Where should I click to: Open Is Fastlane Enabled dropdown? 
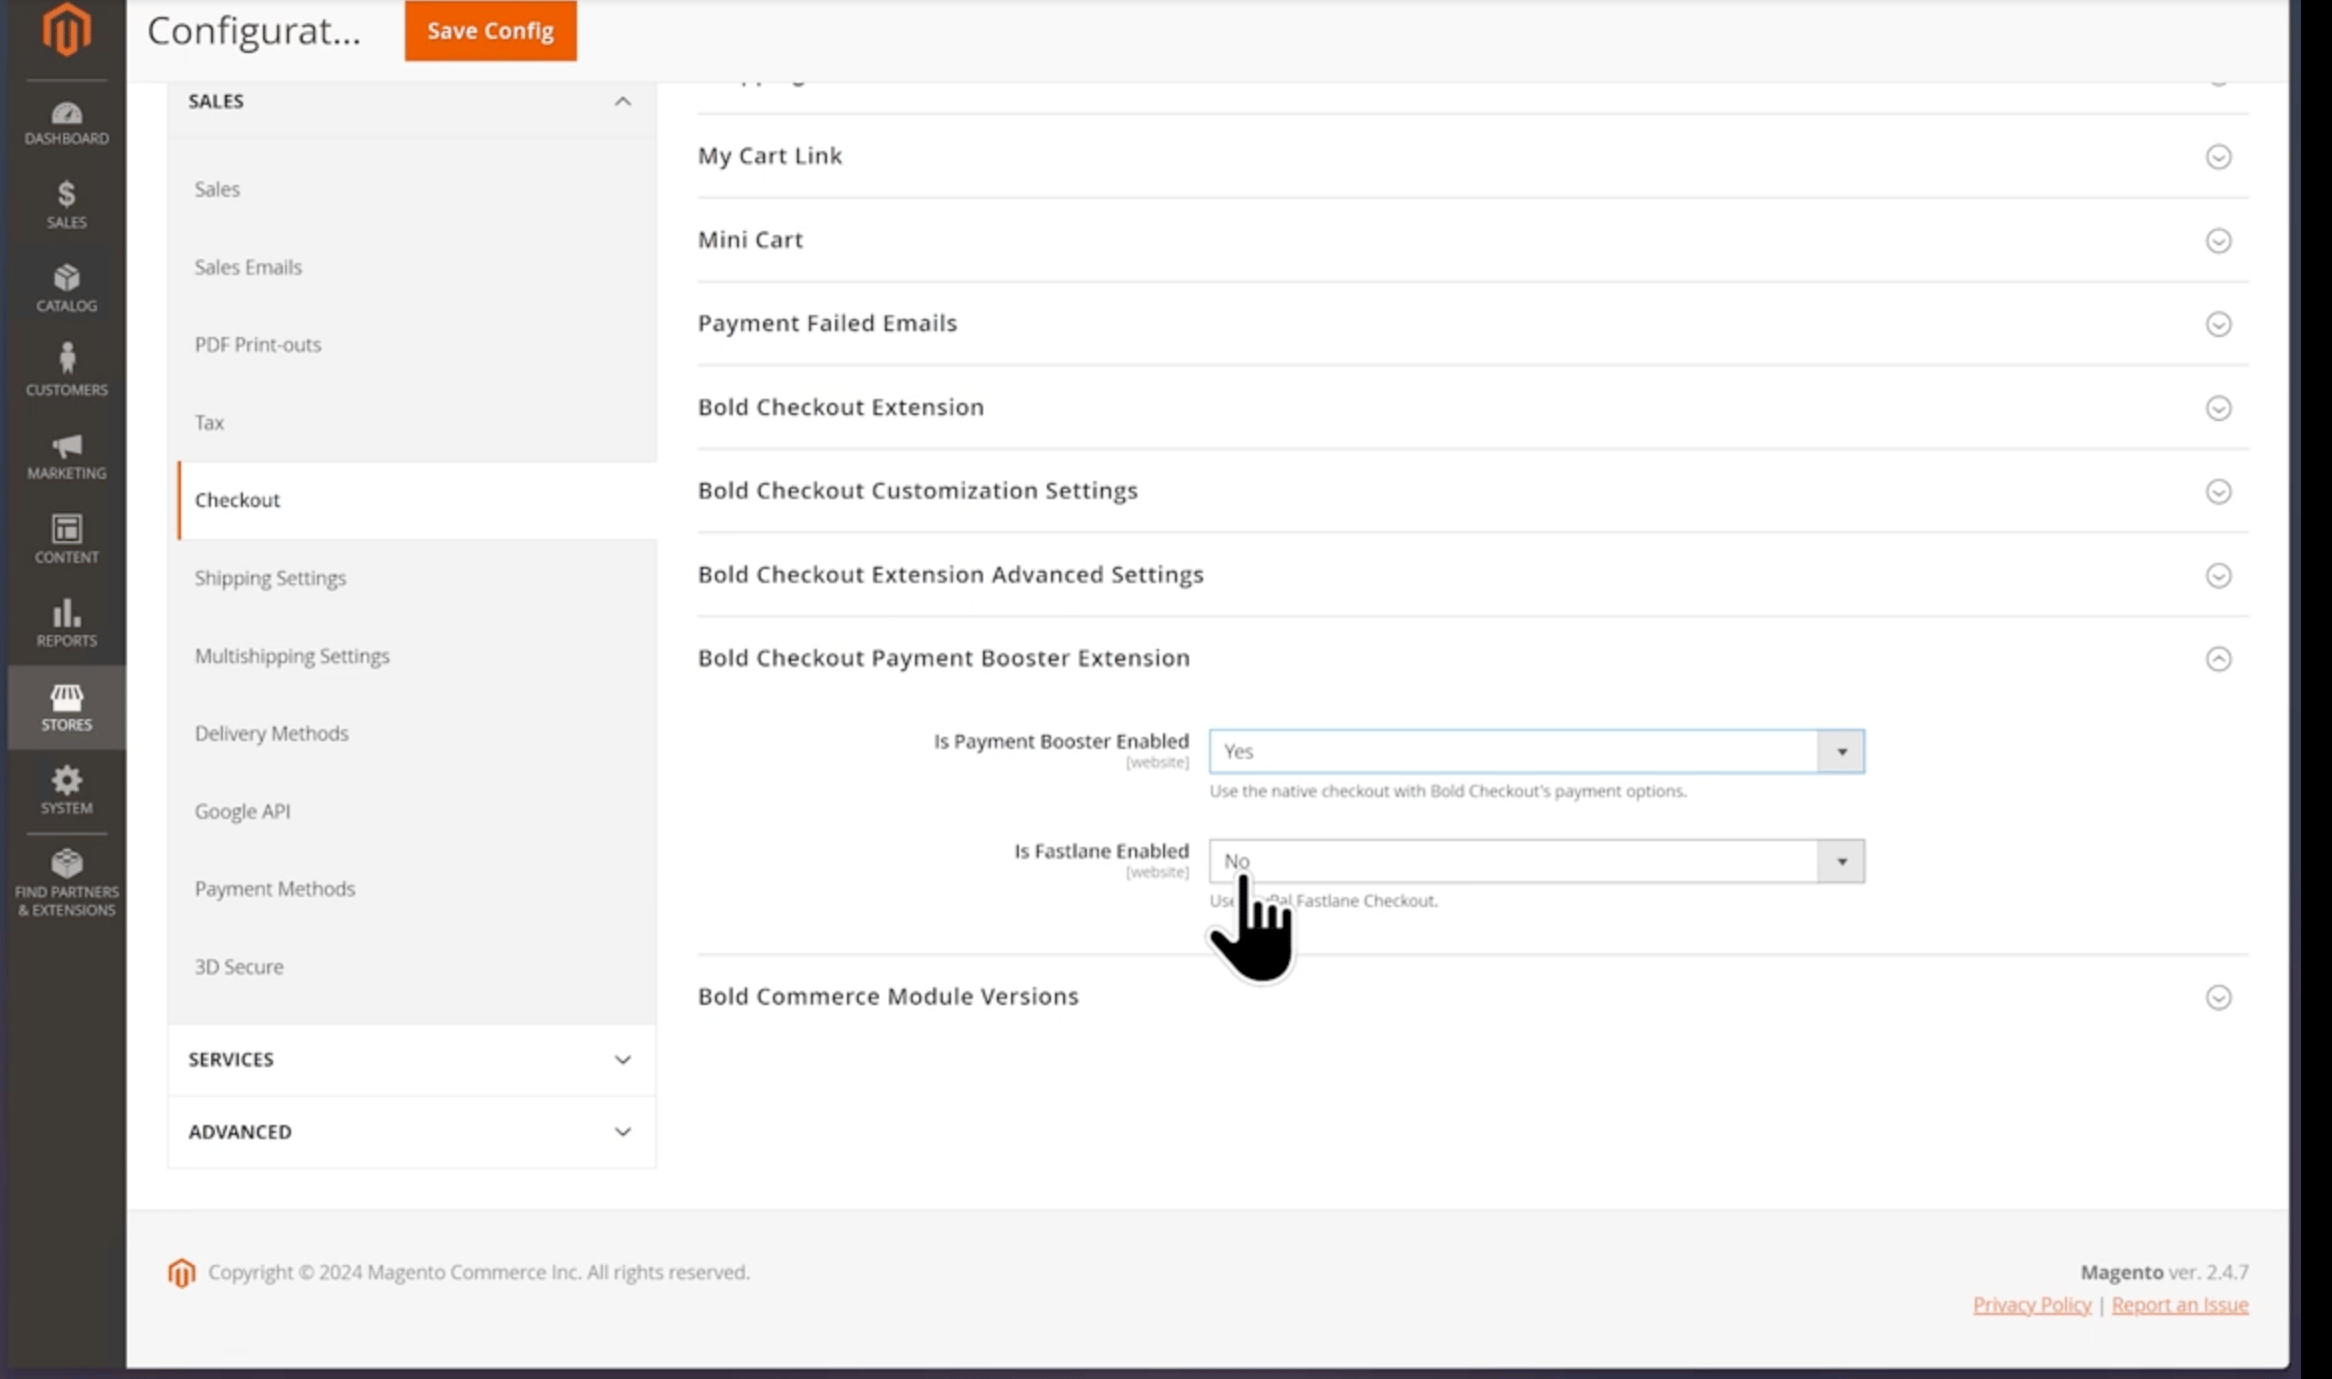[x=1536, y=861]
